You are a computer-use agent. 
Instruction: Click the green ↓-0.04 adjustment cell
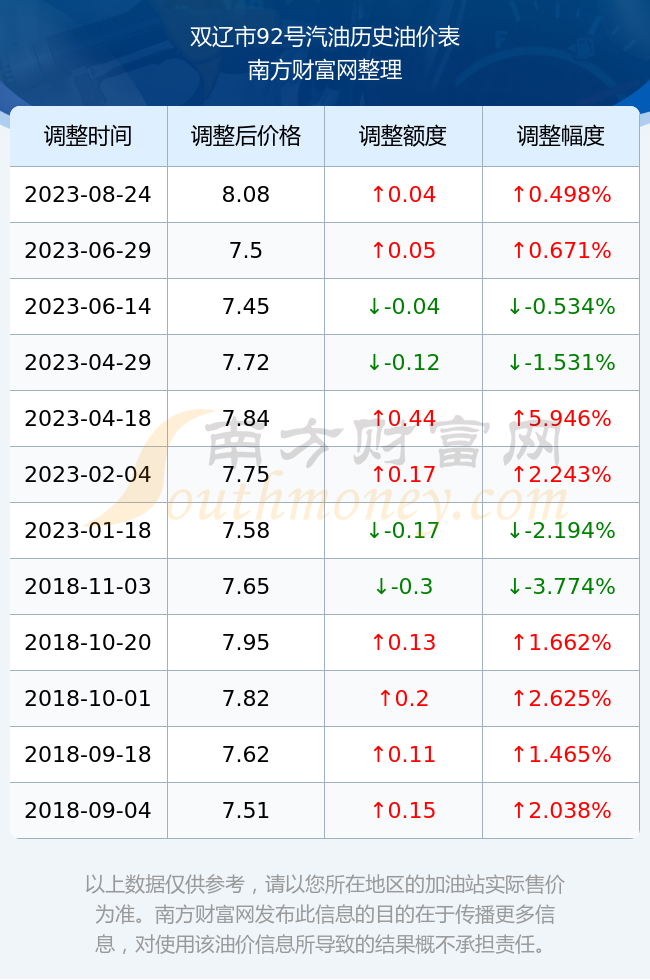click(x=403, y=306)
